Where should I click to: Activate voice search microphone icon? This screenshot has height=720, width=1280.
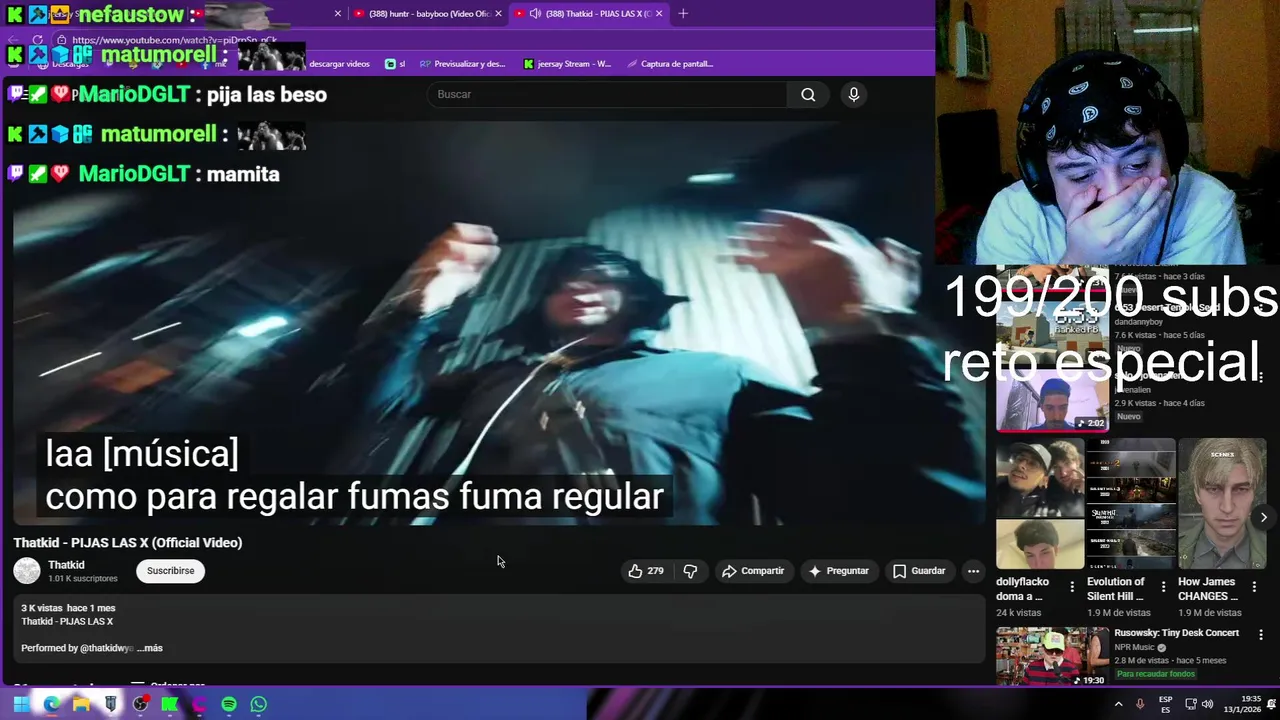853,94
